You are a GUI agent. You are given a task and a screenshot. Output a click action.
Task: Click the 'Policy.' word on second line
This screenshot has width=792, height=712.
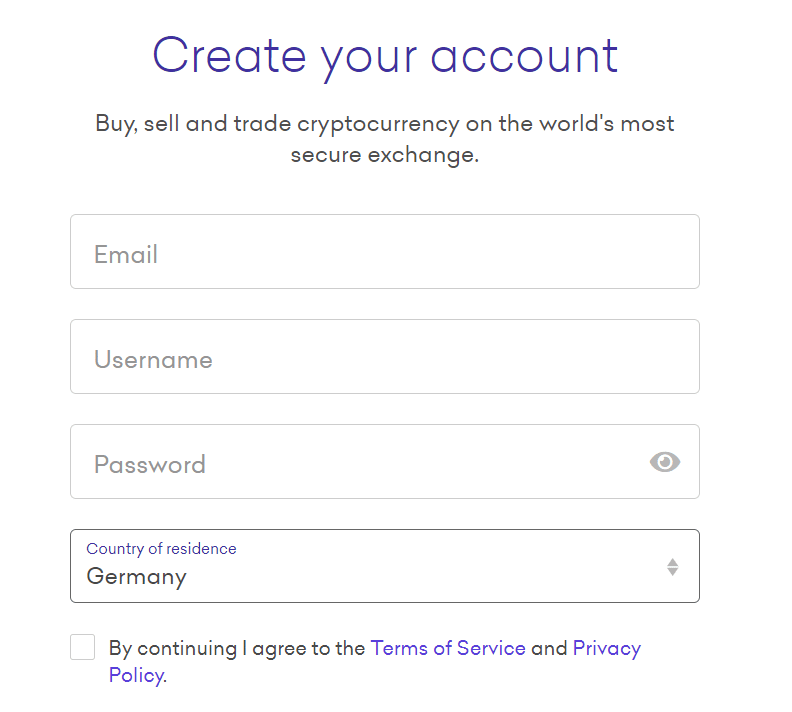137,676
